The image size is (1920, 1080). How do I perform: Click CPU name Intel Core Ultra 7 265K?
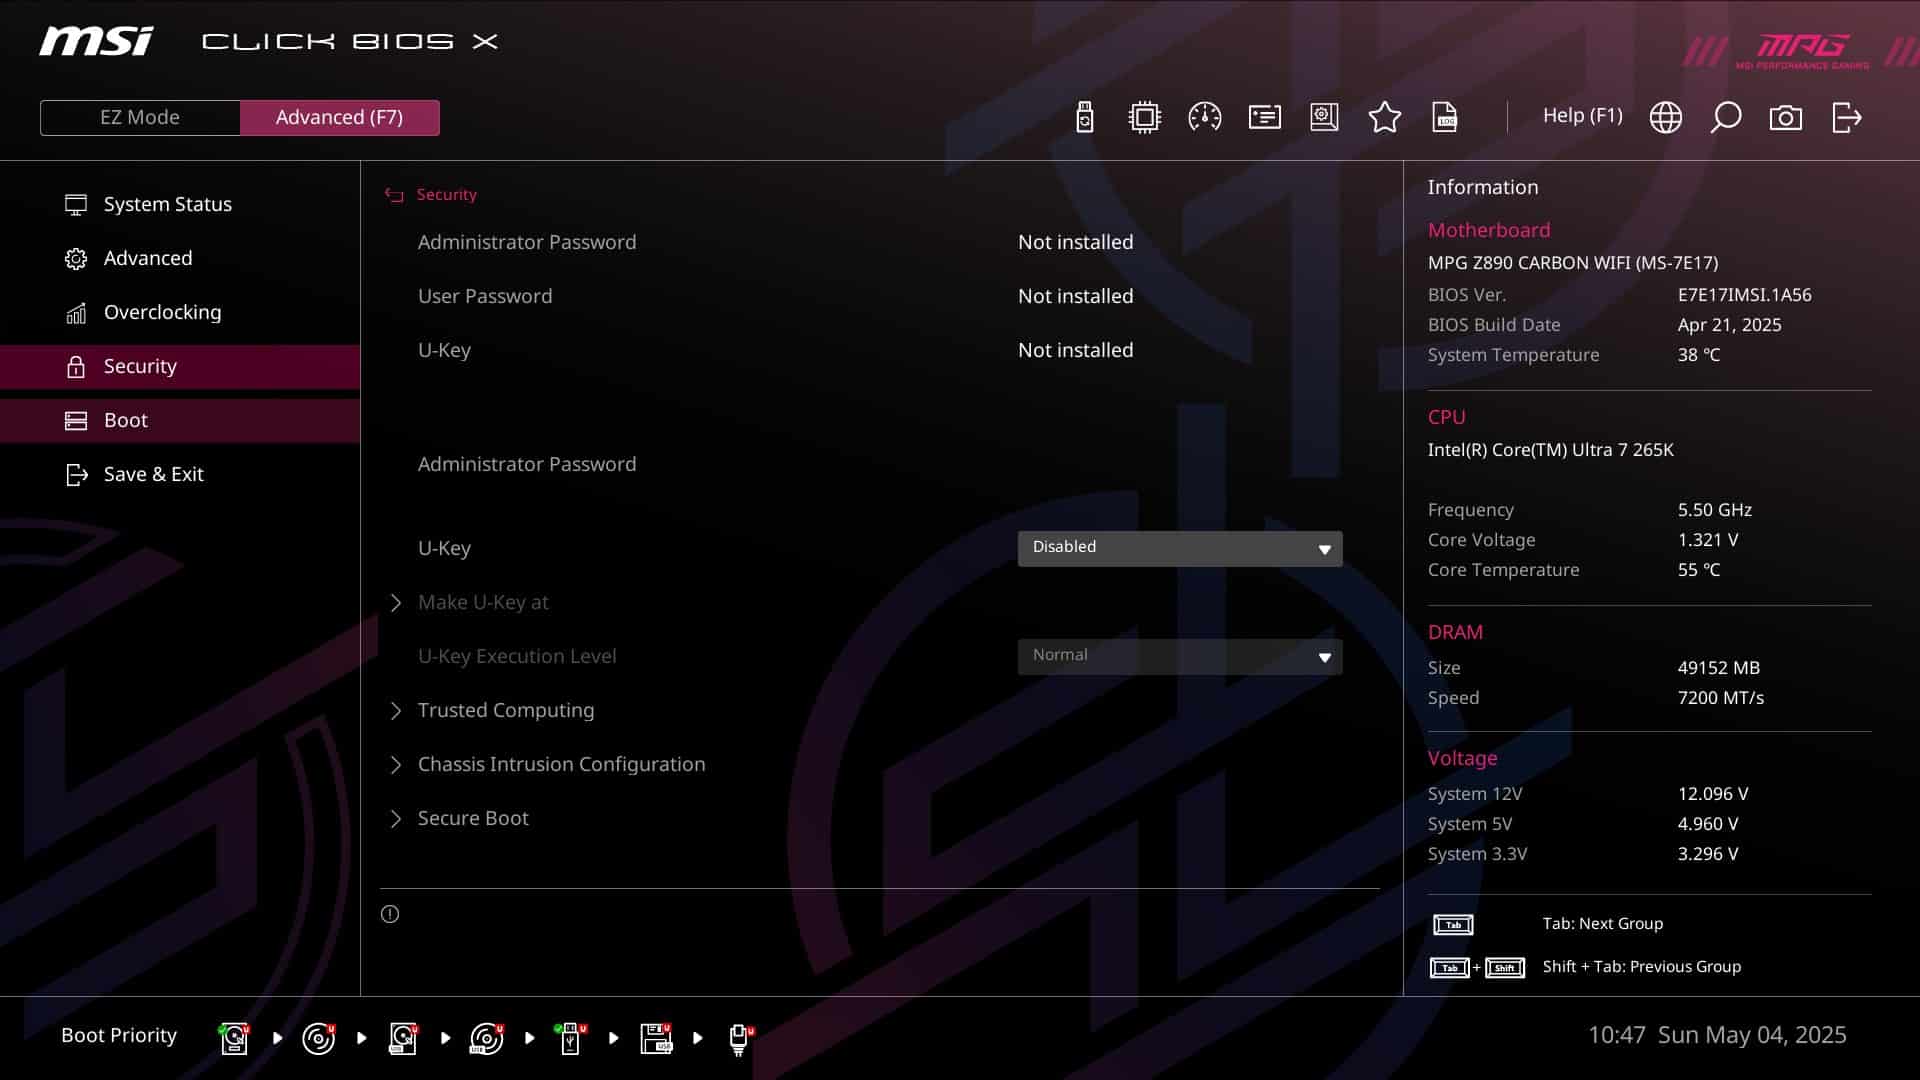(x=1550, y=450)
